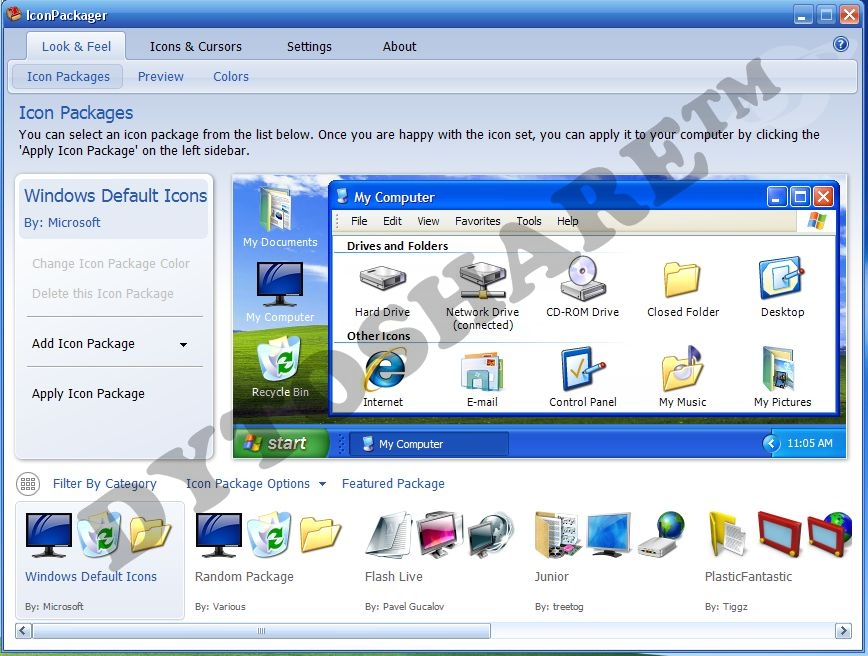Image resolution: width=868 pixels, height=656 pixels.
Task: Open the Icon Package Options dropdown
Action: tap(256, 484)
